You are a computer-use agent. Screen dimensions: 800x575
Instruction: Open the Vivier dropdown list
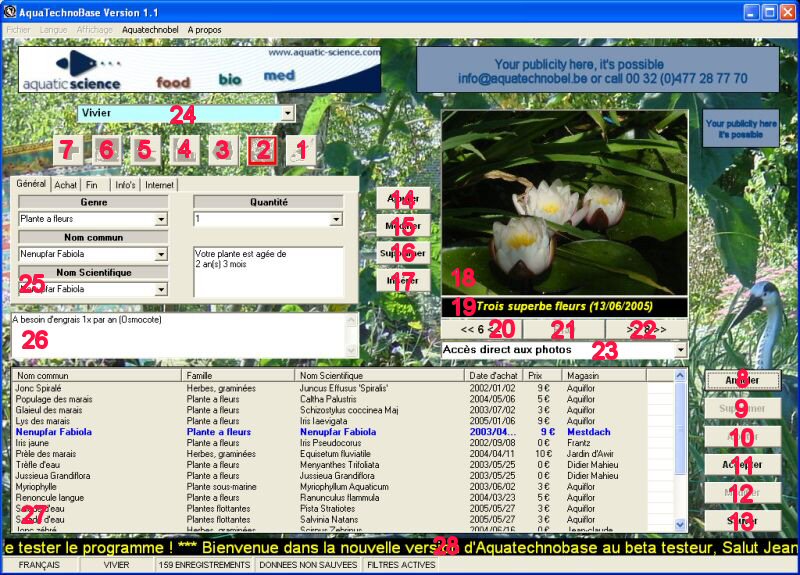(288, 114)
